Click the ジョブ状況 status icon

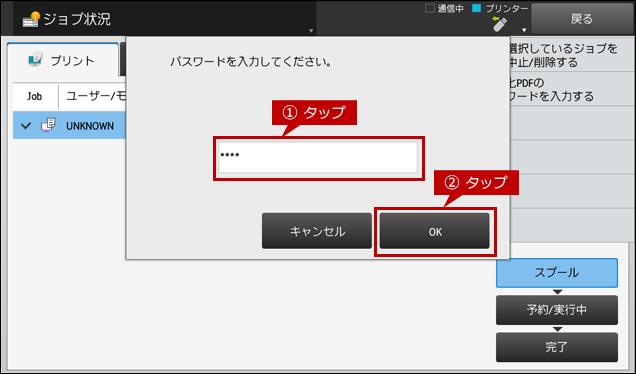31,19
